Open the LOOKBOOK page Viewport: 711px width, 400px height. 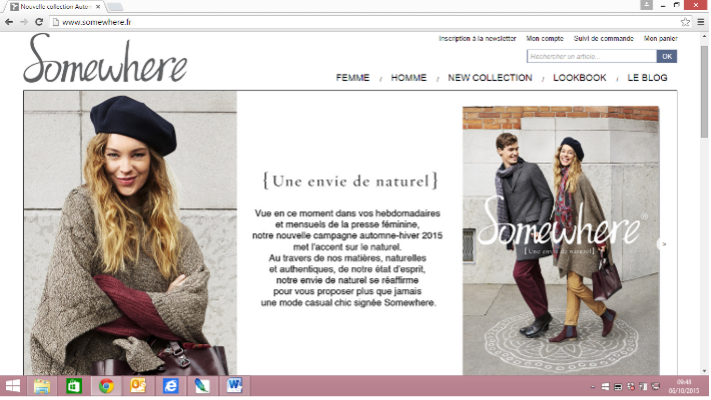tap(580, 78)
